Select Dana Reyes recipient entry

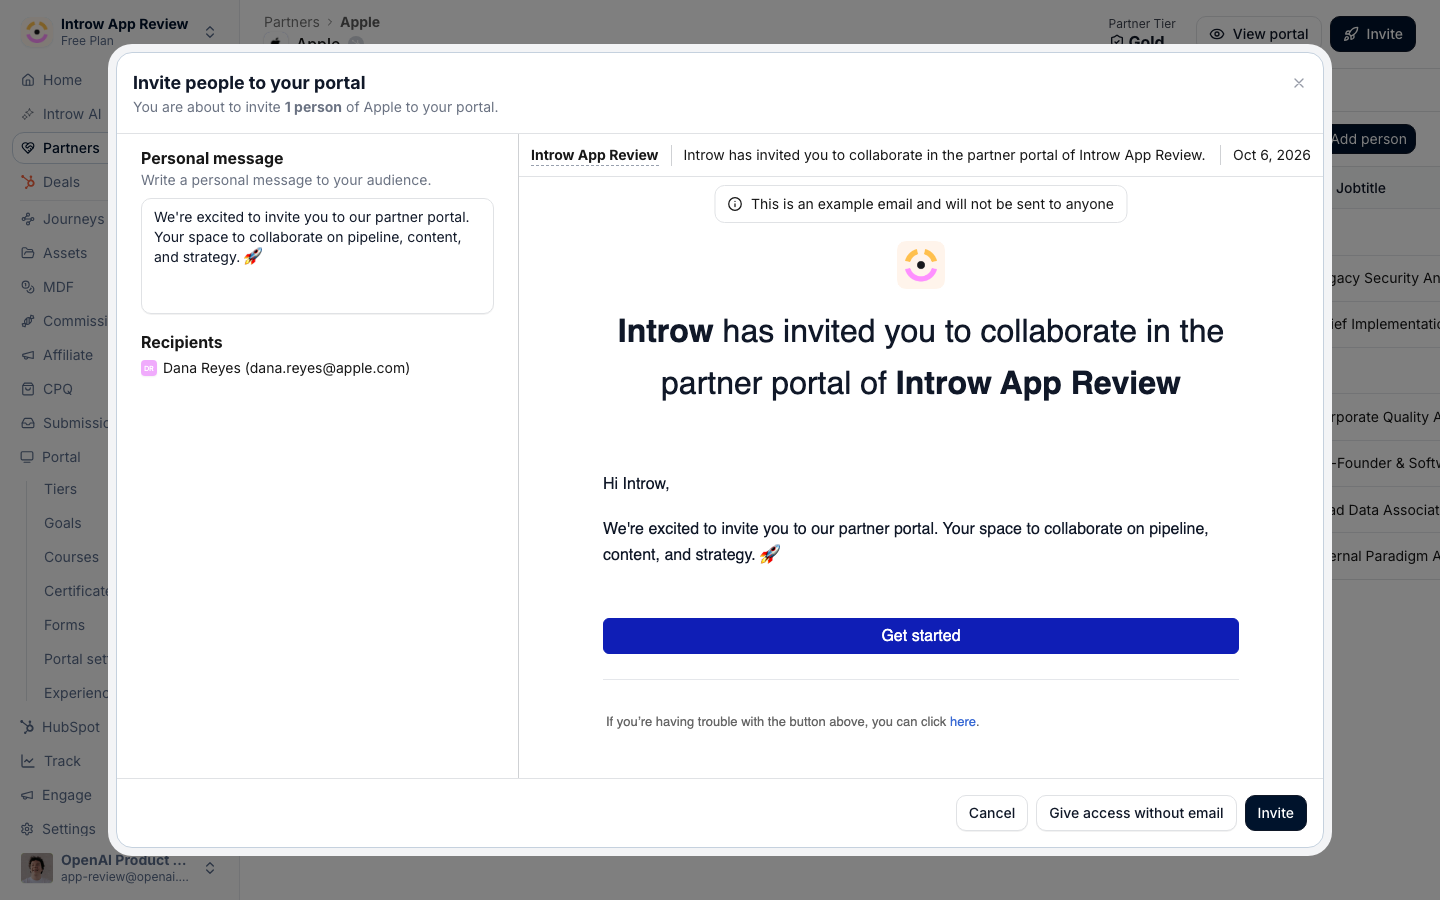click(x=276, y=368)
